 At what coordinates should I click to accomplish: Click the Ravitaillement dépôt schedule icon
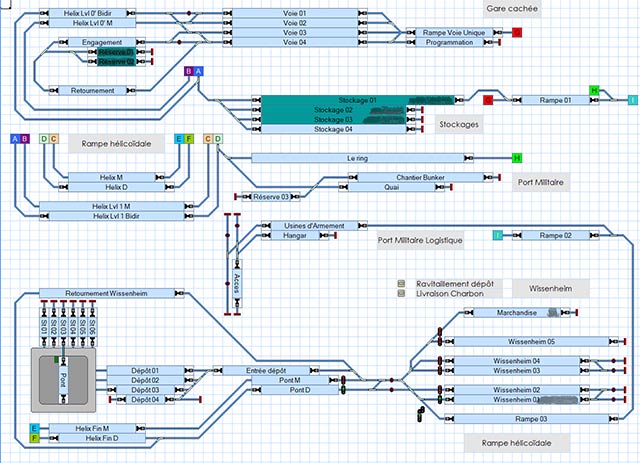(x=401, y=284)
